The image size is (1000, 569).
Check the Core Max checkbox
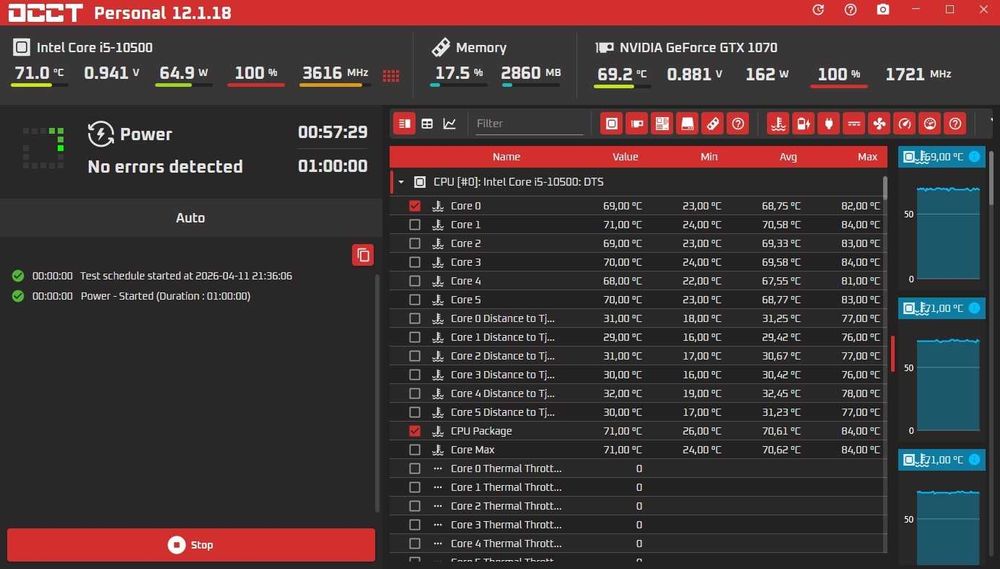[415, 450]
